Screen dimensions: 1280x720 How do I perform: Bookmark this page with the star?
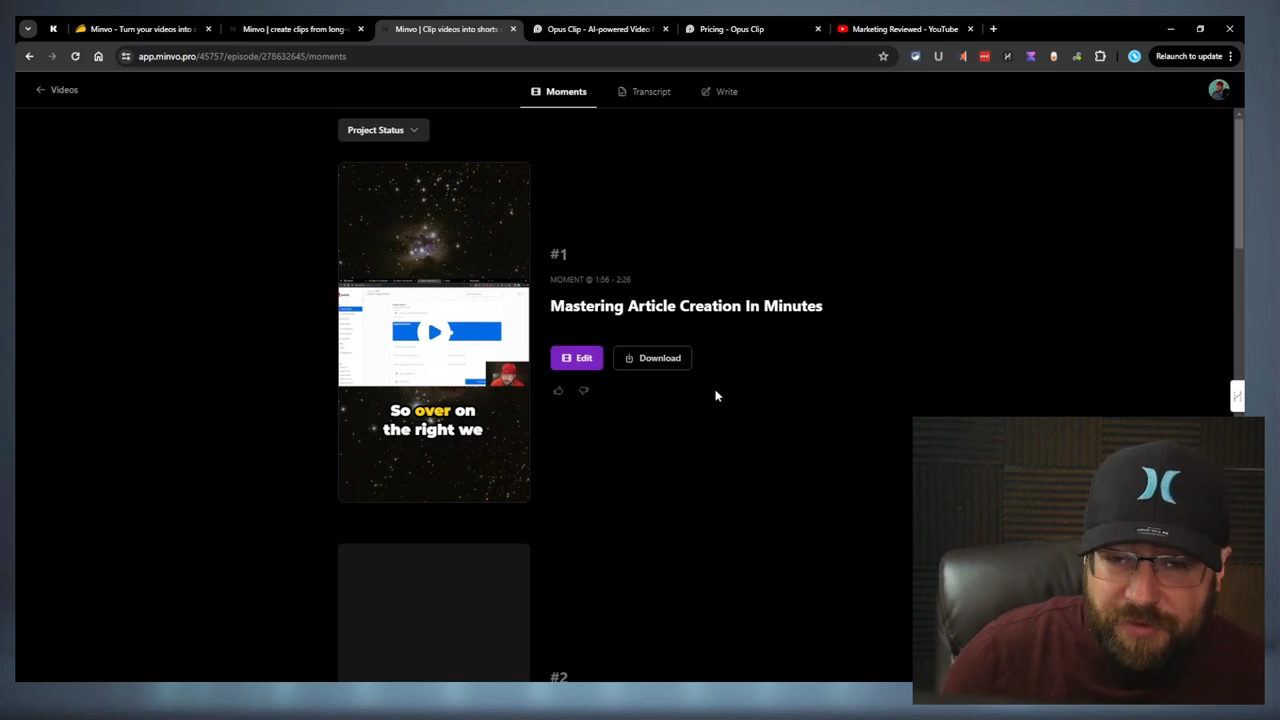(883, 56)
